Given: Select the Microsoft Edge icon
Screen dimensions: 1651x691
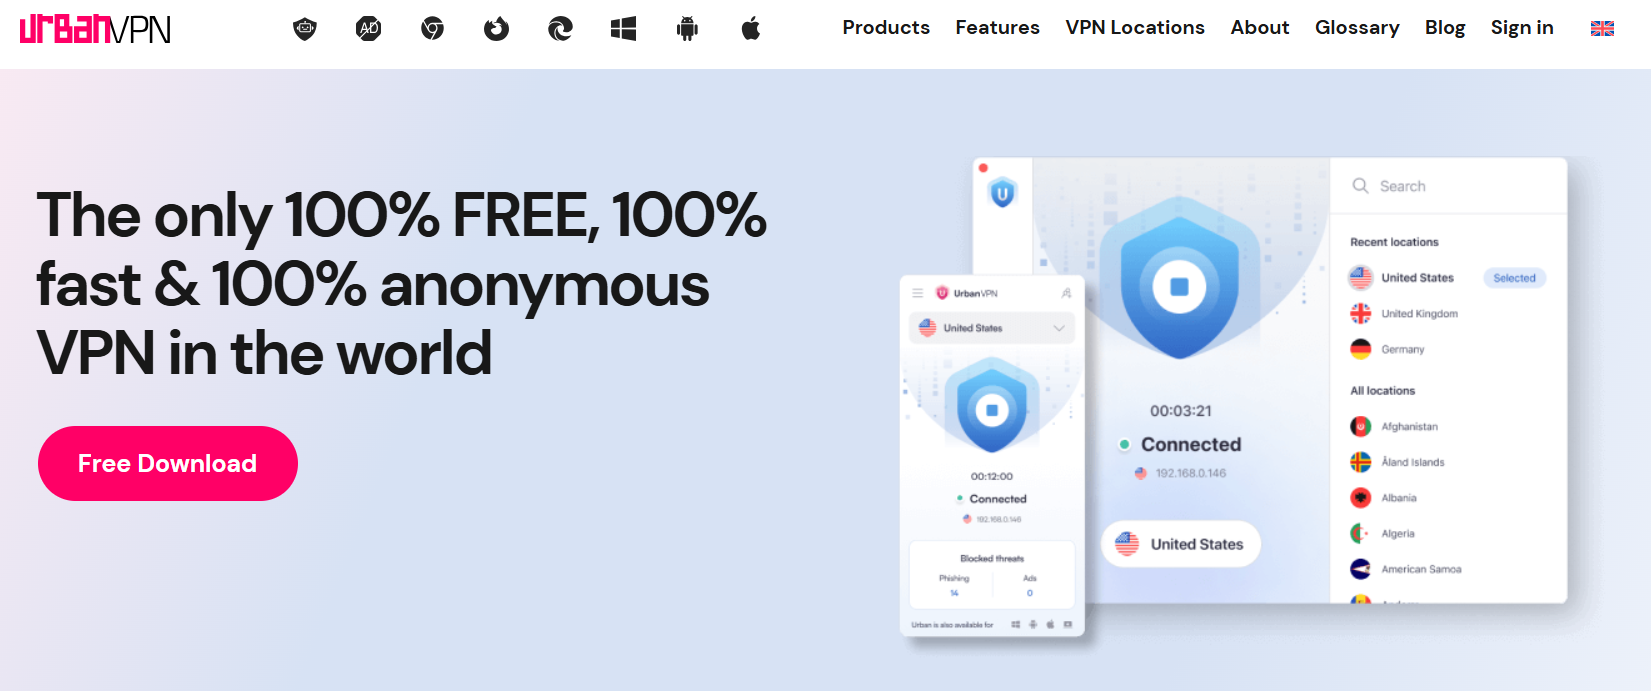Looking at the screenshot, I should tap(560, 29).
